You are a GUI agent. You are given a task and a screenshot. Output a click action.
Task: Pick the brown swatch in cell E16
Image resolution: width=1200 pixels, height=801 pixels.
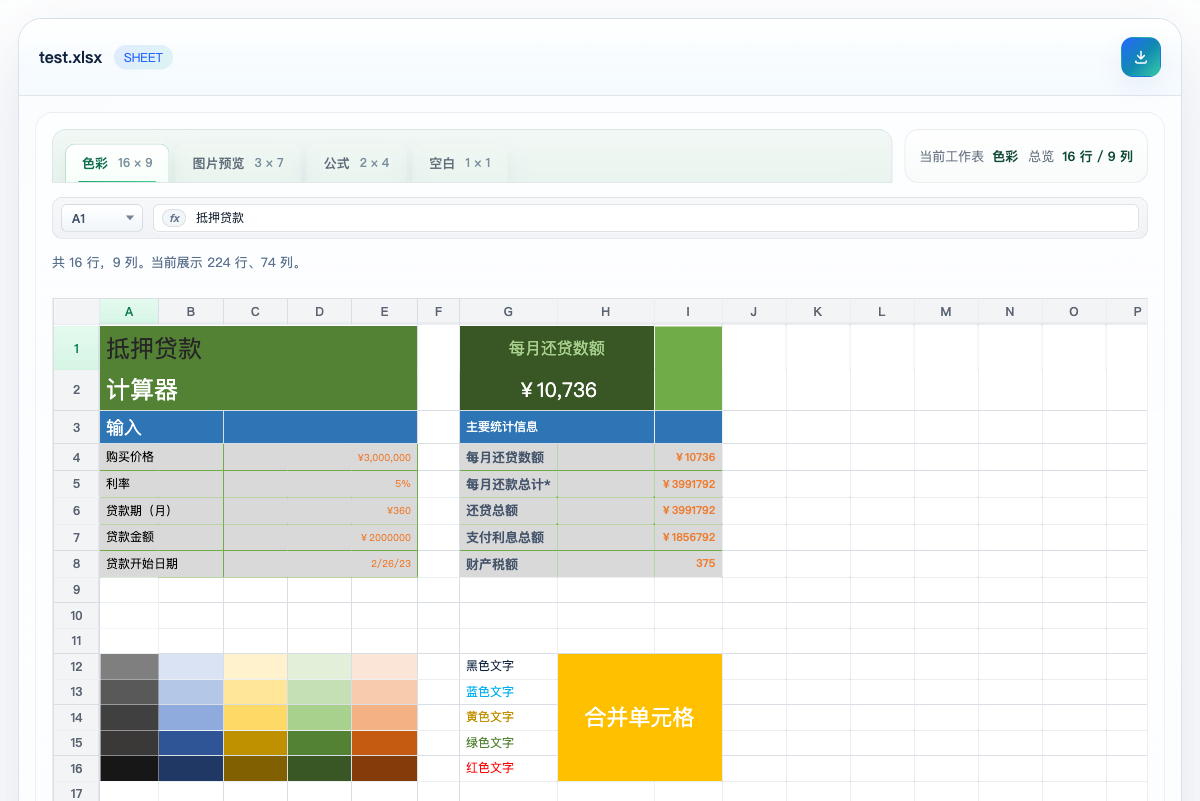click(x=384, y=768)
